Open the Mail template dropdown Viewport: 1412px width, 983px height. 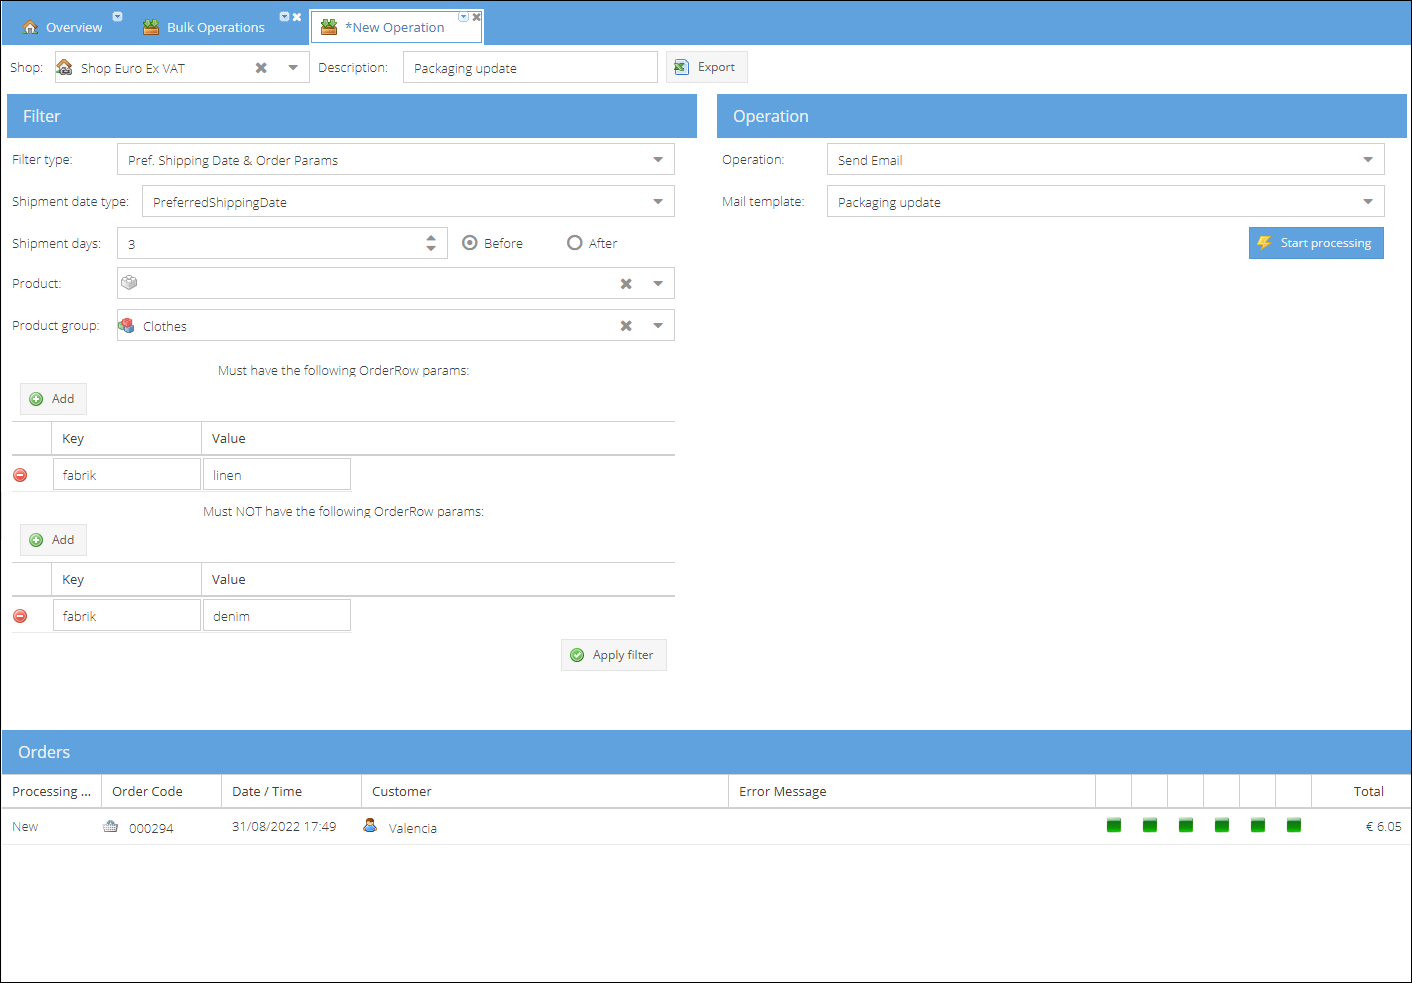1367,202
